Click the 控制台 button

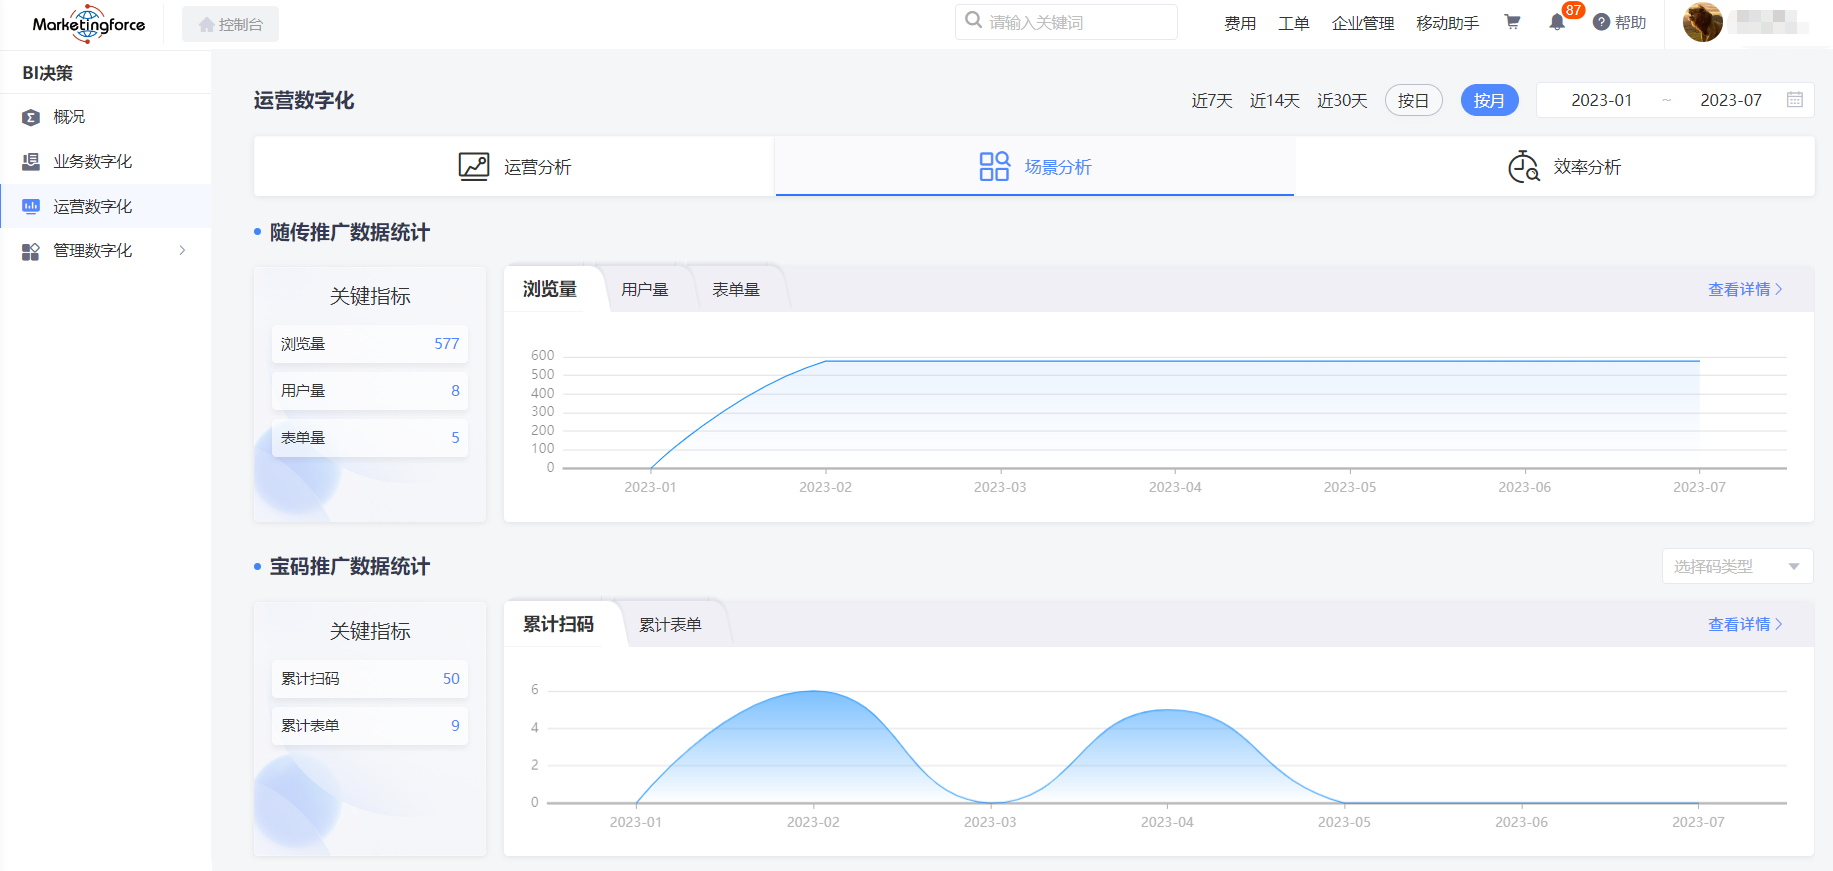230,24
